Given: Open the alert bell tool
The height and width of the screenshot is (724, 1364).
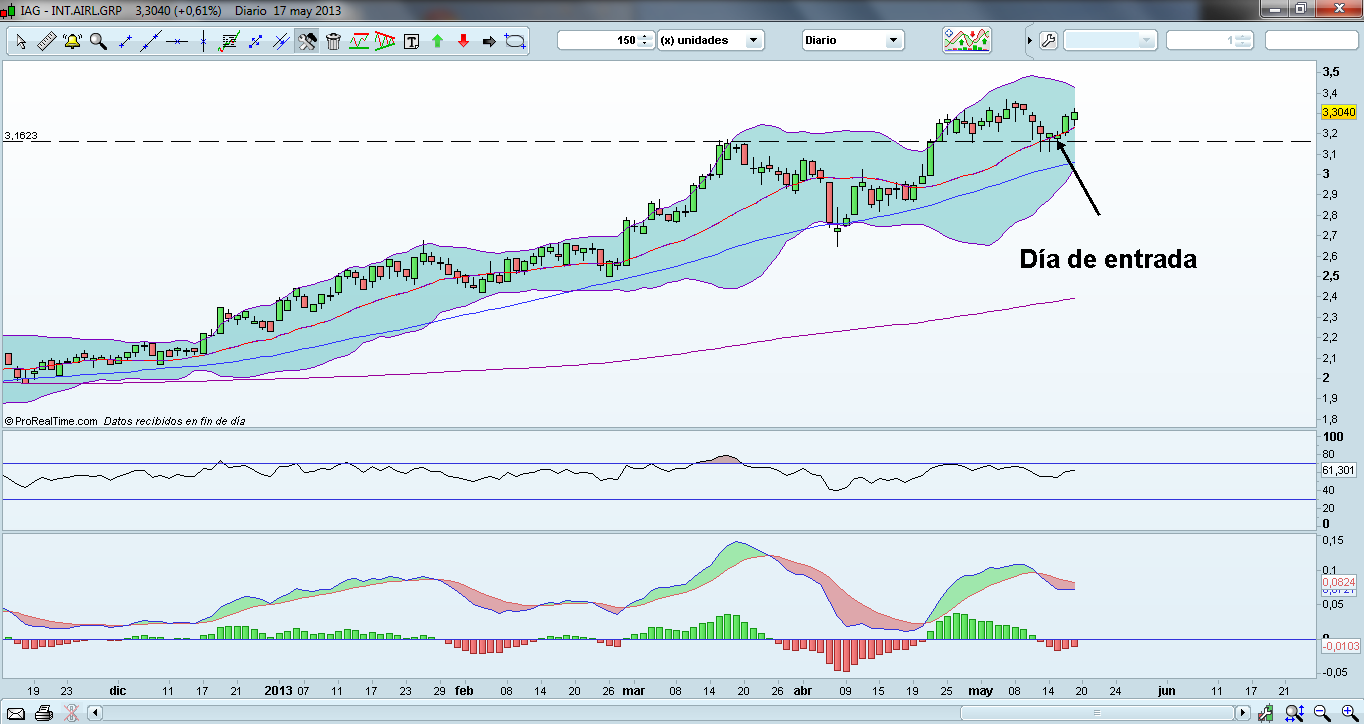Looking at the screenshot, I should [x=73, y=41].
